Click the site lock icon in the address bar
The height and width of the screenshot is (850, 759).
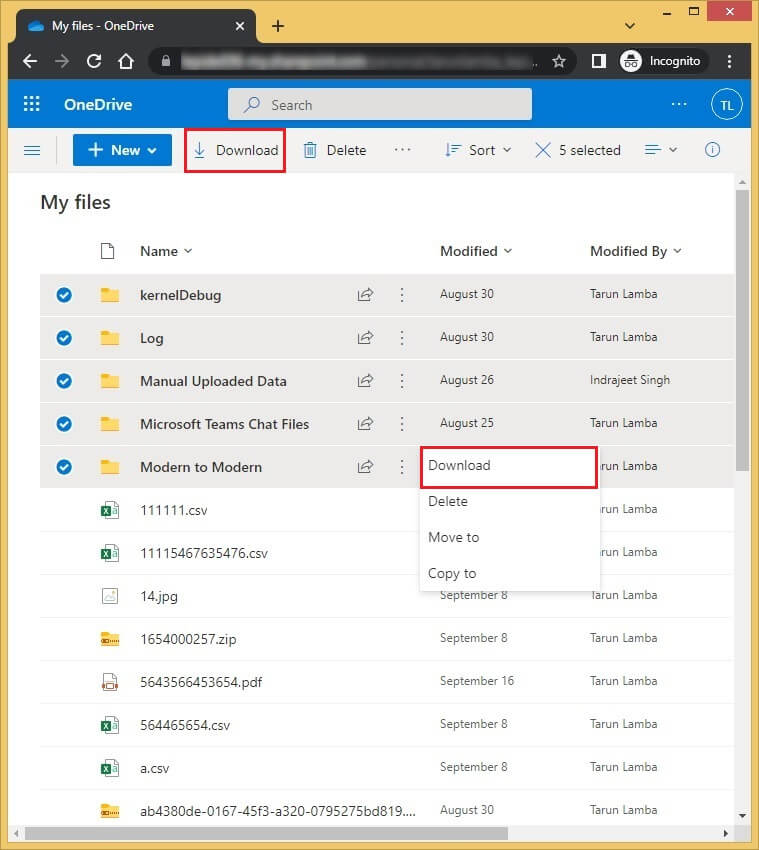pyautogui.click(x=166, y=61)
